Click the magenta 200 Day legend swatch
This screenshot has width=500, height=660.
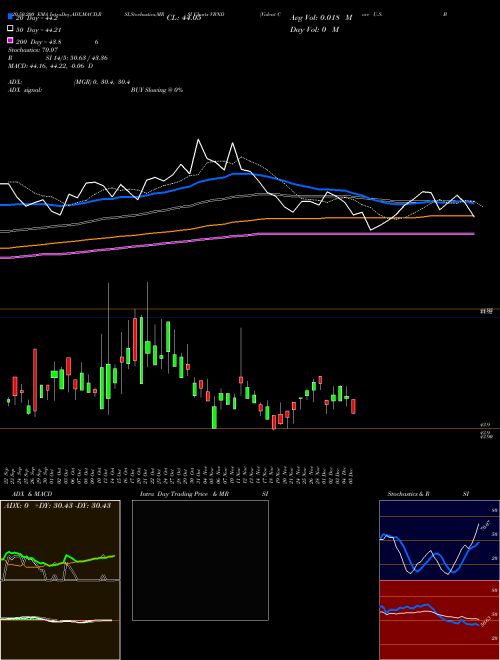10,40
